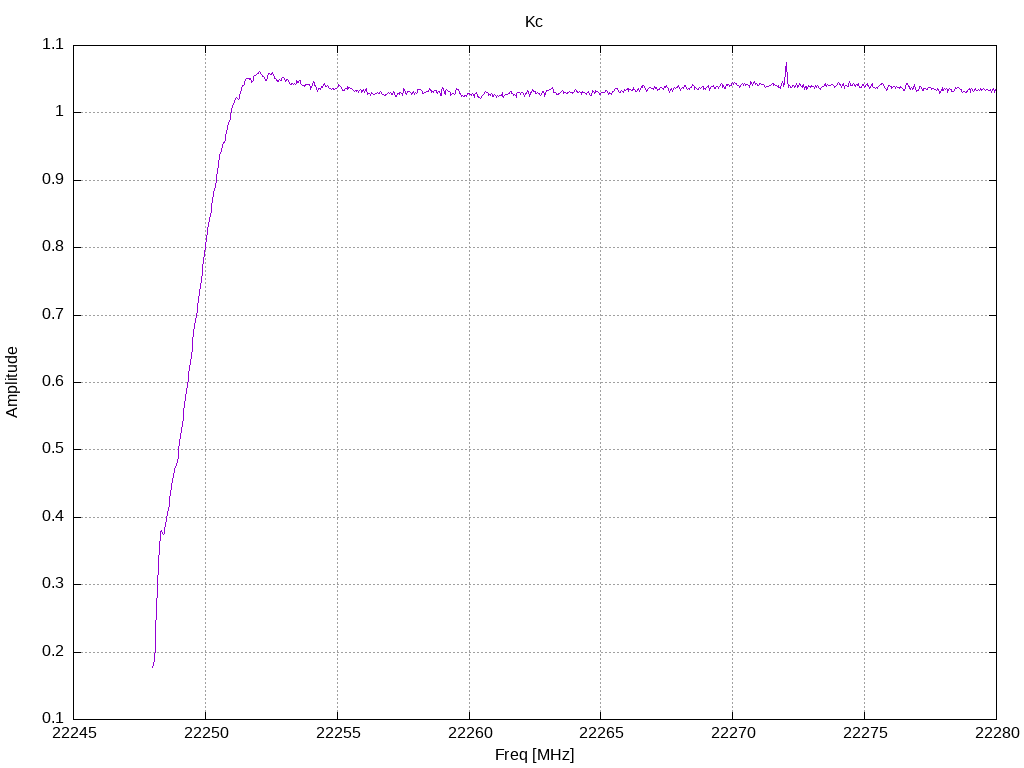Click the y-axis tick label 0.1
1024x768 pixels.
pos(53,718)
